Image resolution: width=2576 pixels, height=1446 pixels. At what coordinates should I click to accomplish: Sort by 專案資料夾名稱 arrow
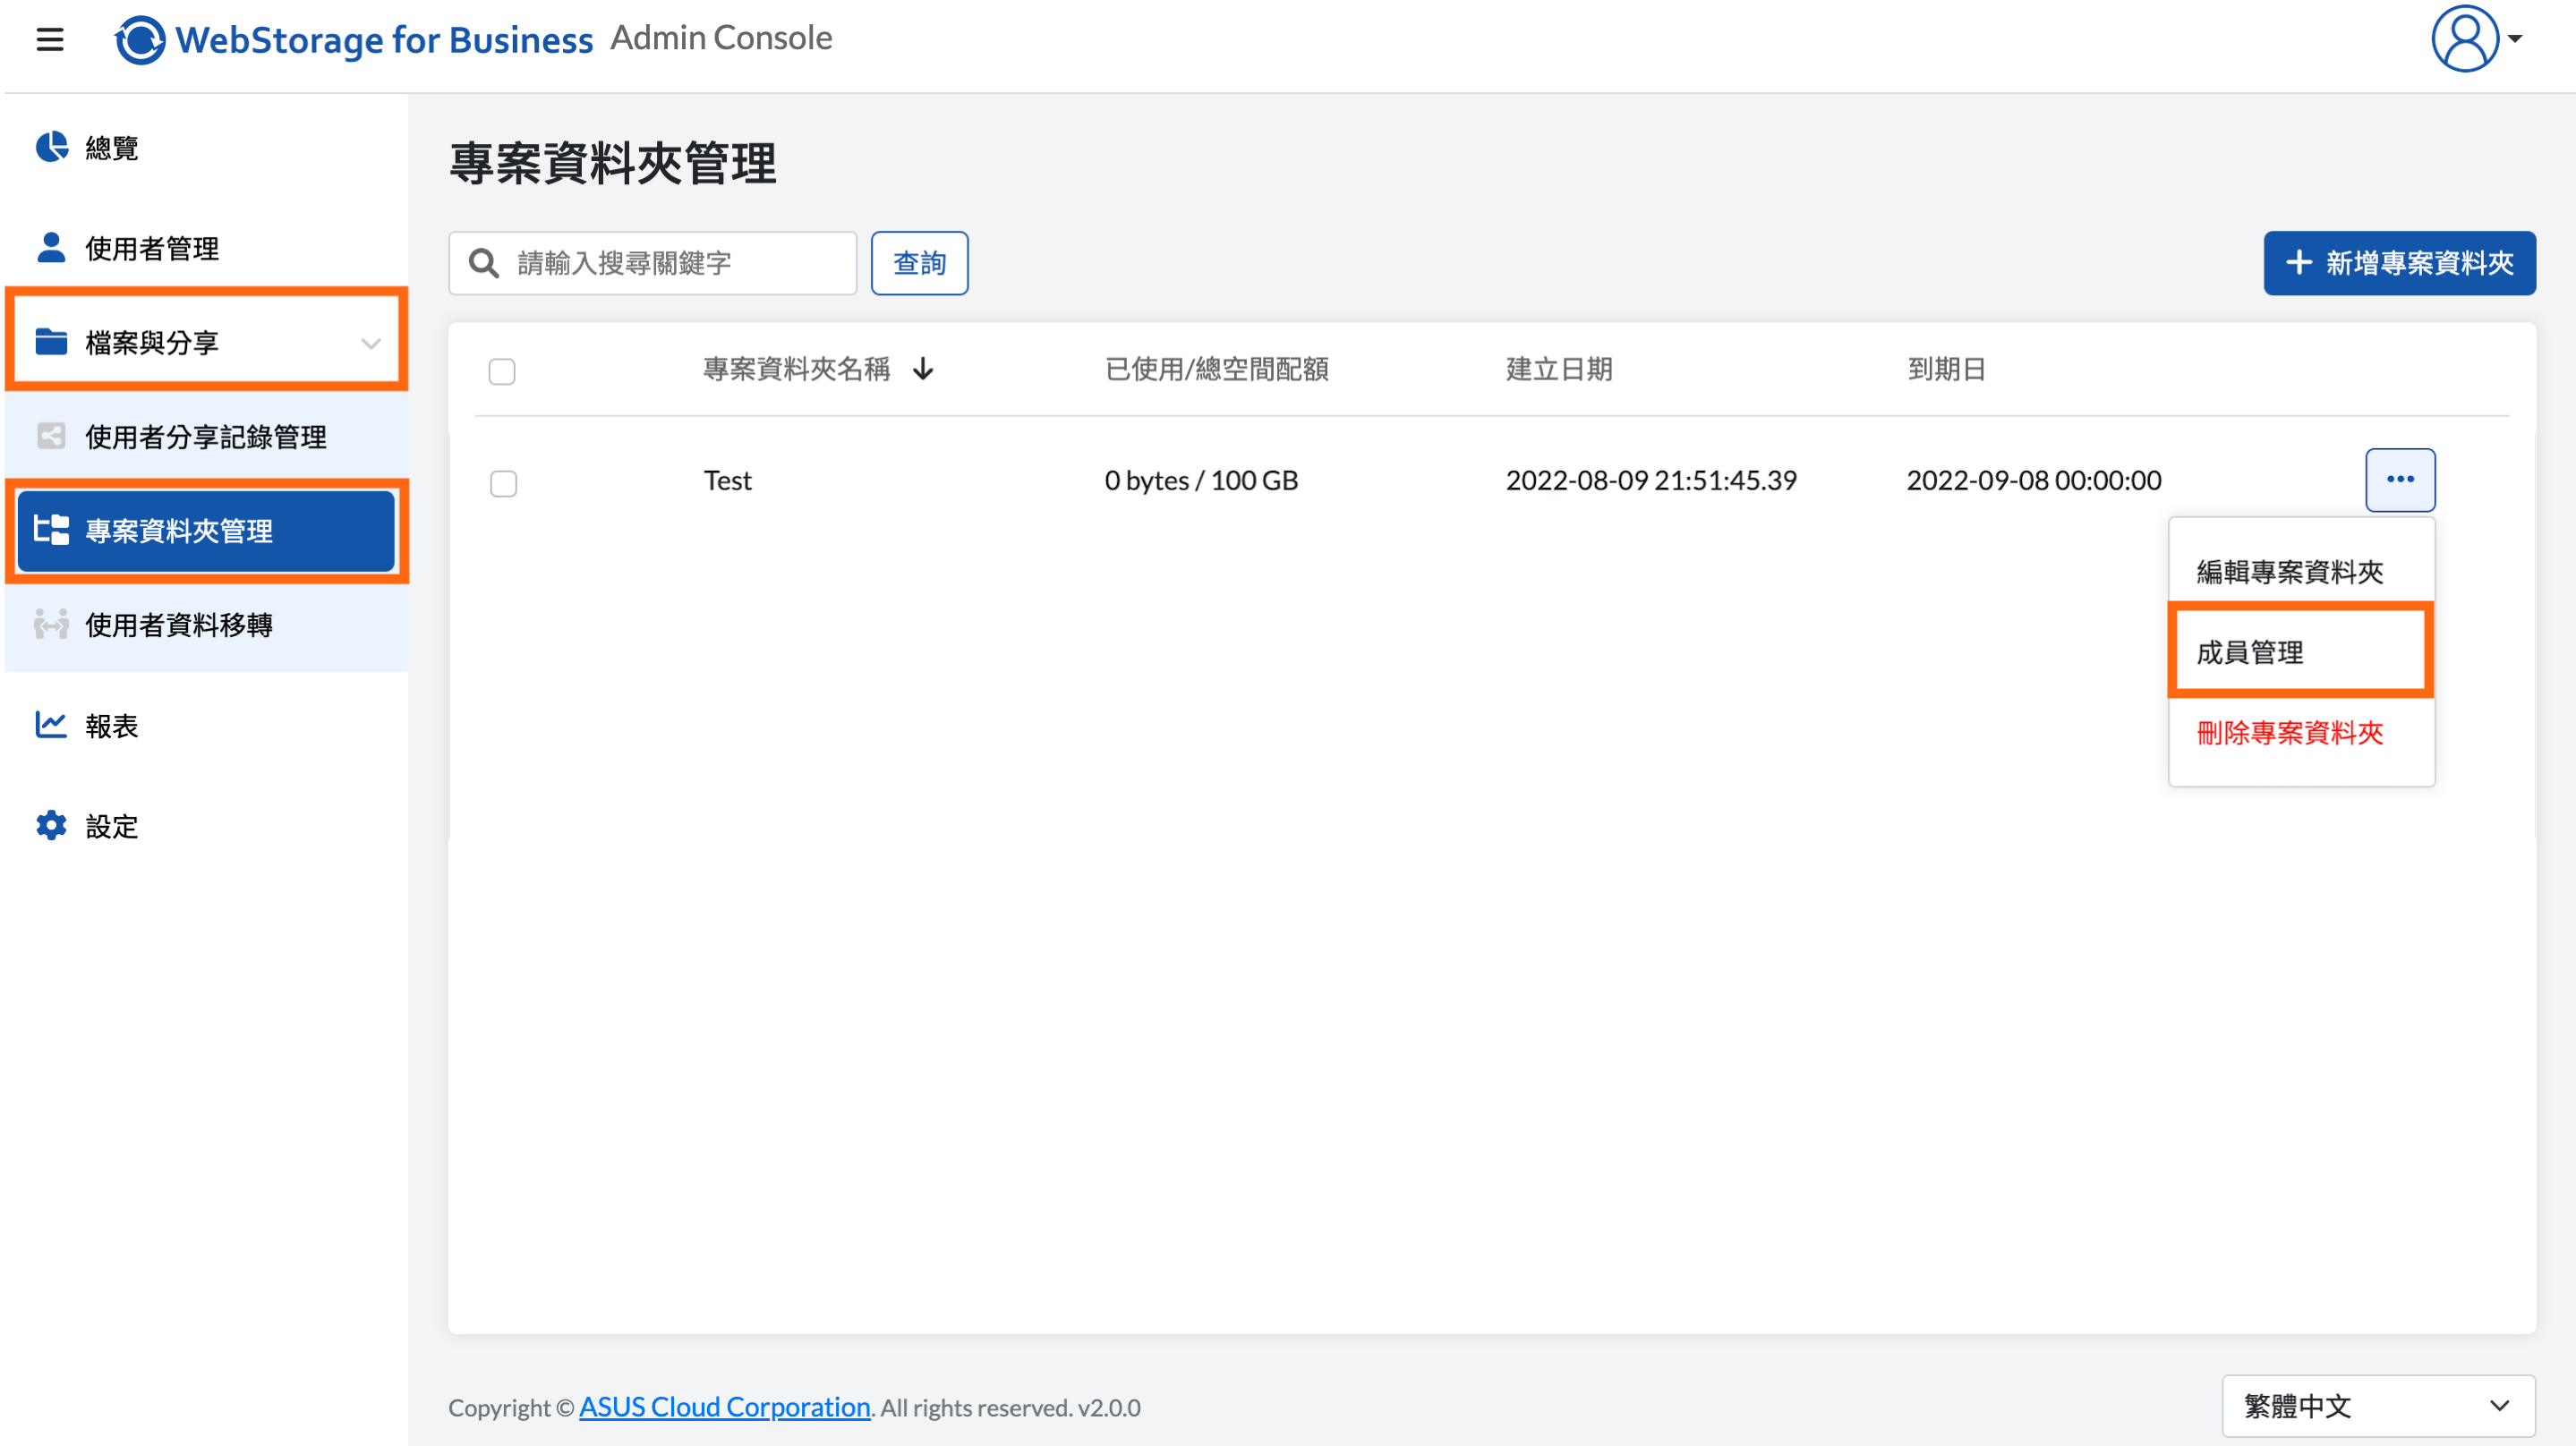(923, 370)
